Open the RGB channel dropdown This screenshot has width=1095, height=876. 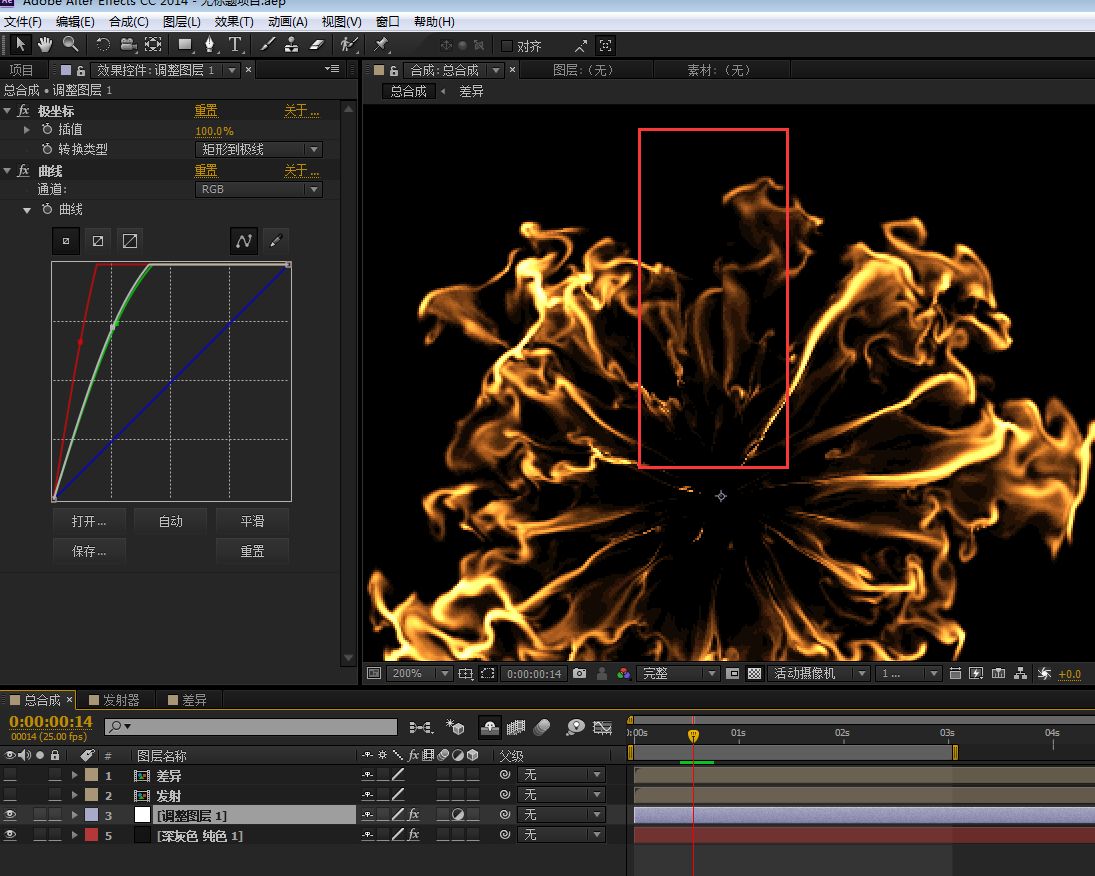pos(258,189)
